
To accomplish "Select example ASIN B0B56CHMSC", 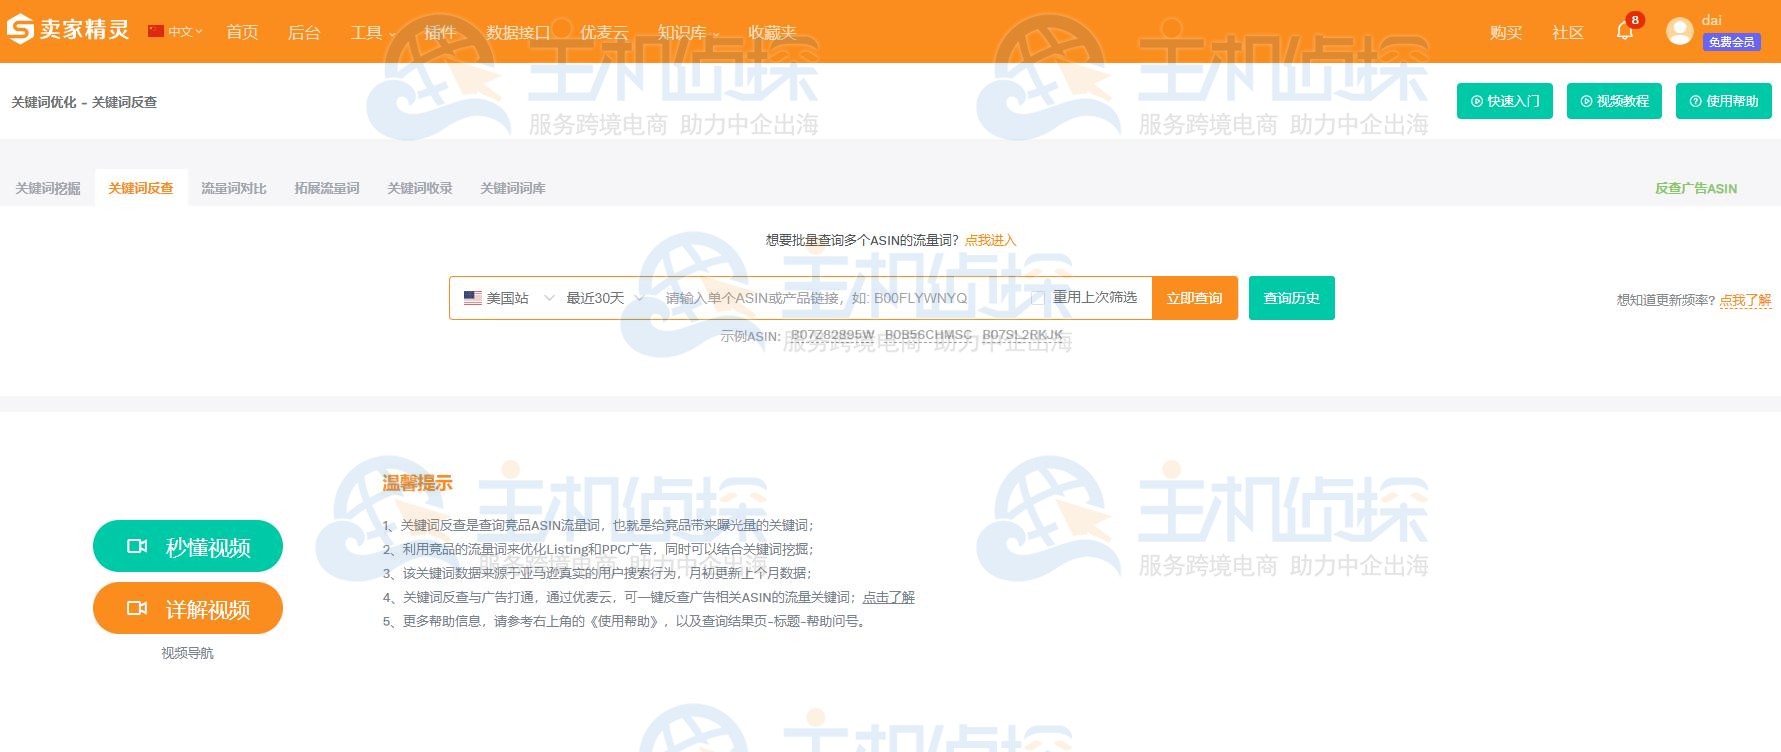I will coord(928,335).
